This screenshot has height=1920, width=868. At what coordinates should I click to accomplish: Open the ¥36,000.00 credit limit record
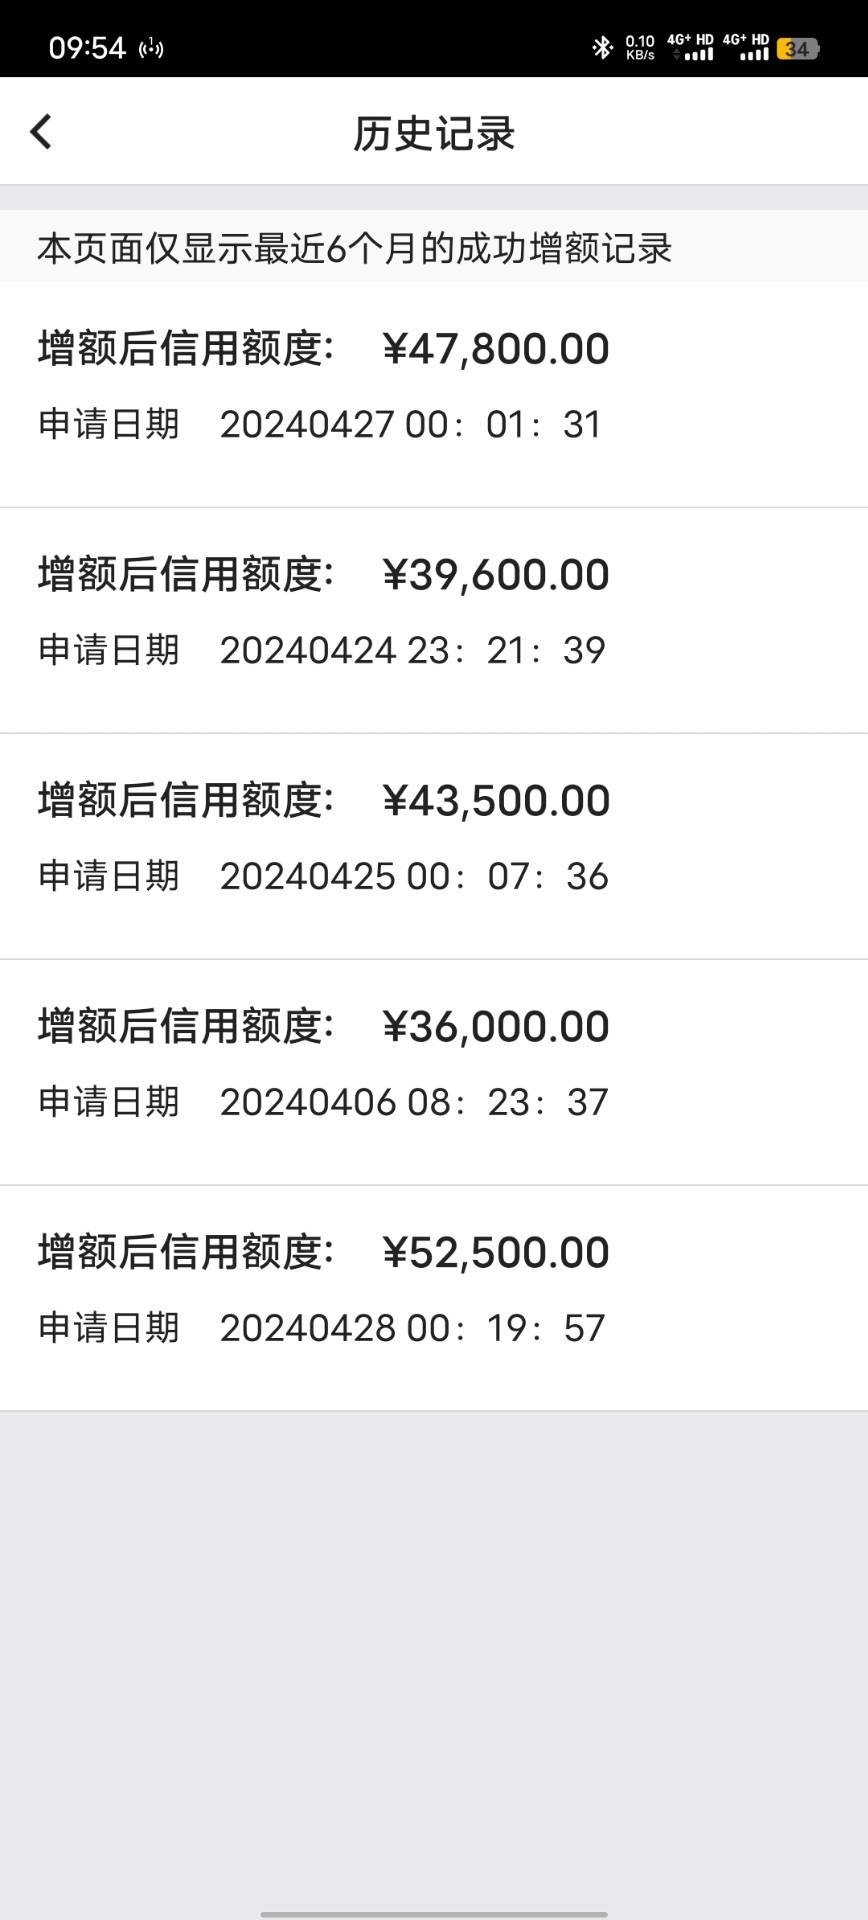click(x=434, y=1073)
